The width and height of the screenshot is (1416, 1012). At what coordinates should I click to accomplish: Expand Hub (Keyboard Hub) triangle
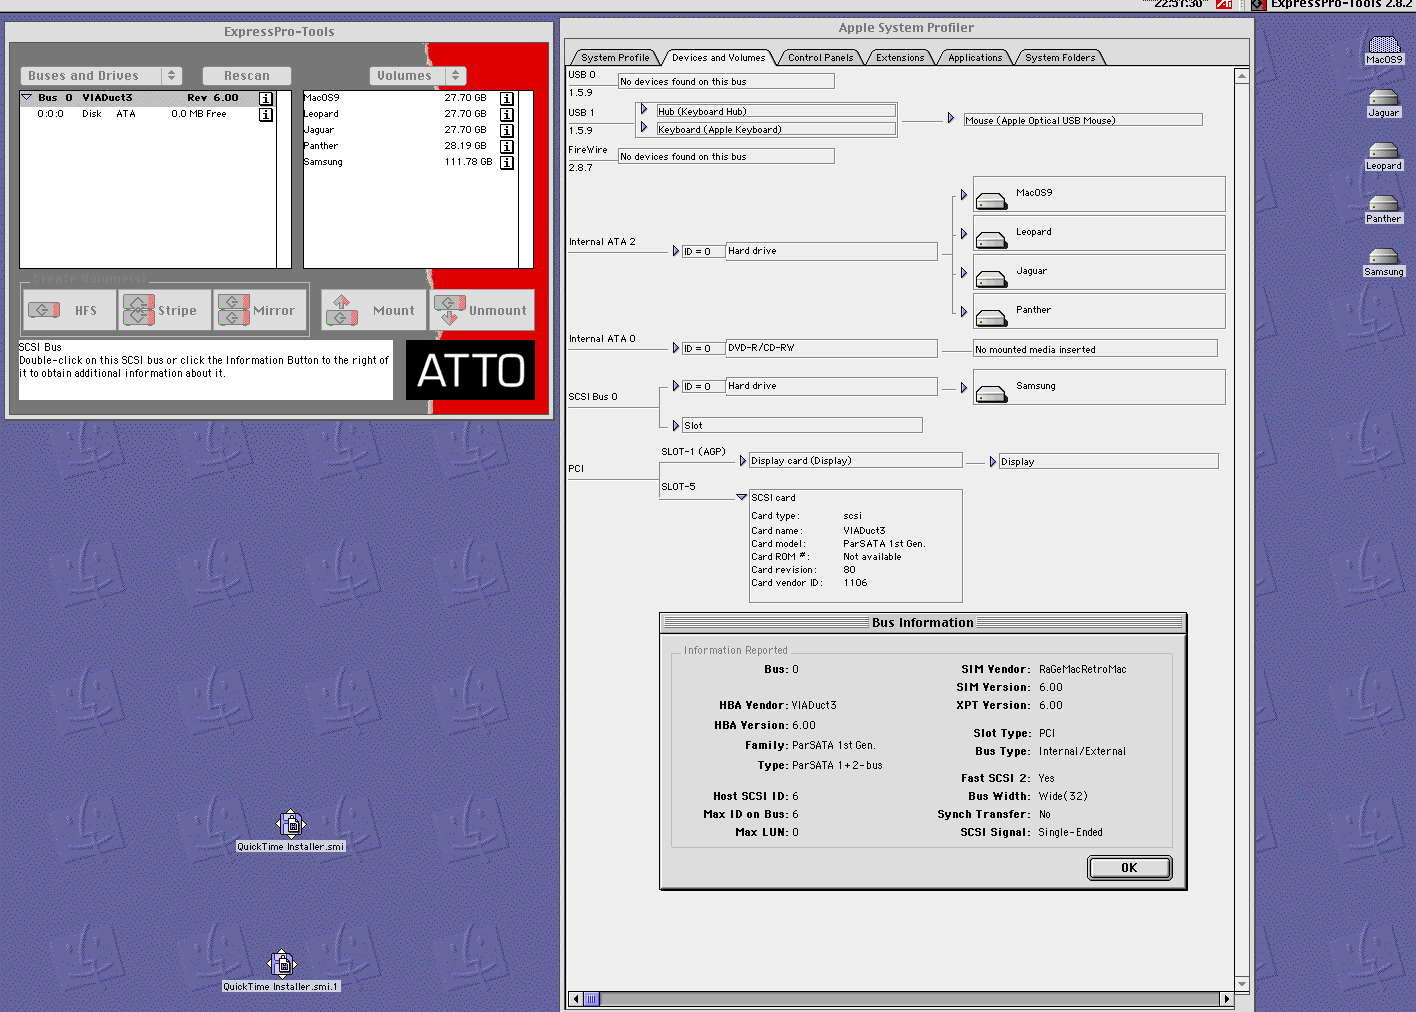pos(644,110)
